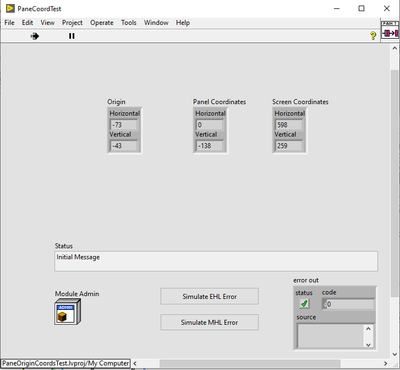Click the vertical scrollbar thumb
Screen dimensions: 400x370
pos(395,183)
